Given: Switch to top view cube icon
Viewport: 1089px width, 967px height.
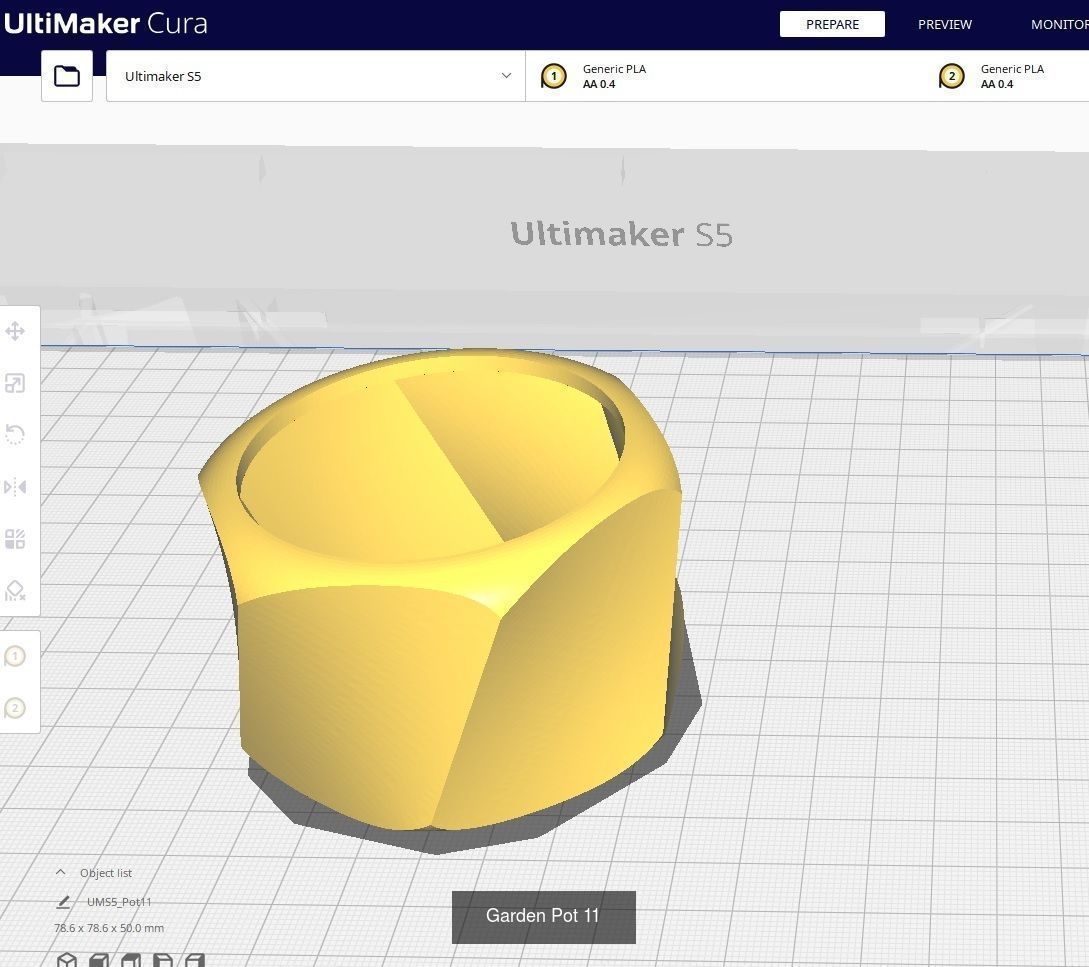Looking at the screenshot, I should point(131,960).
